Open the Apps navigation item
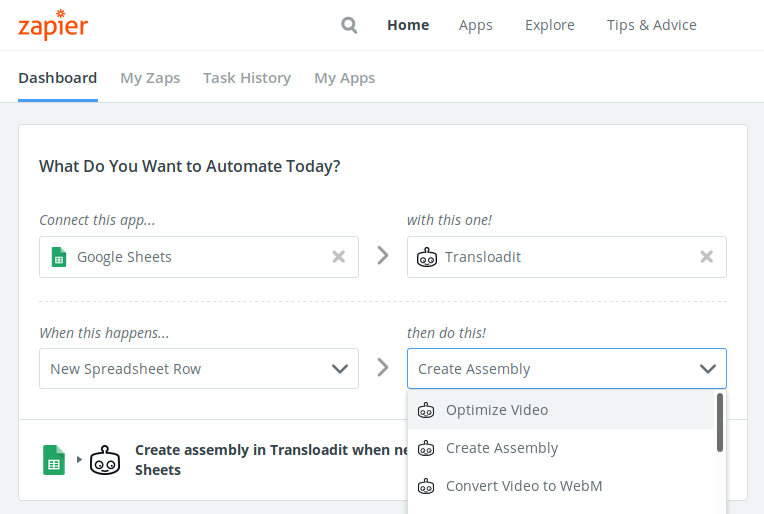The height and width of the screenshot is (514, 764). click(476, 25)
